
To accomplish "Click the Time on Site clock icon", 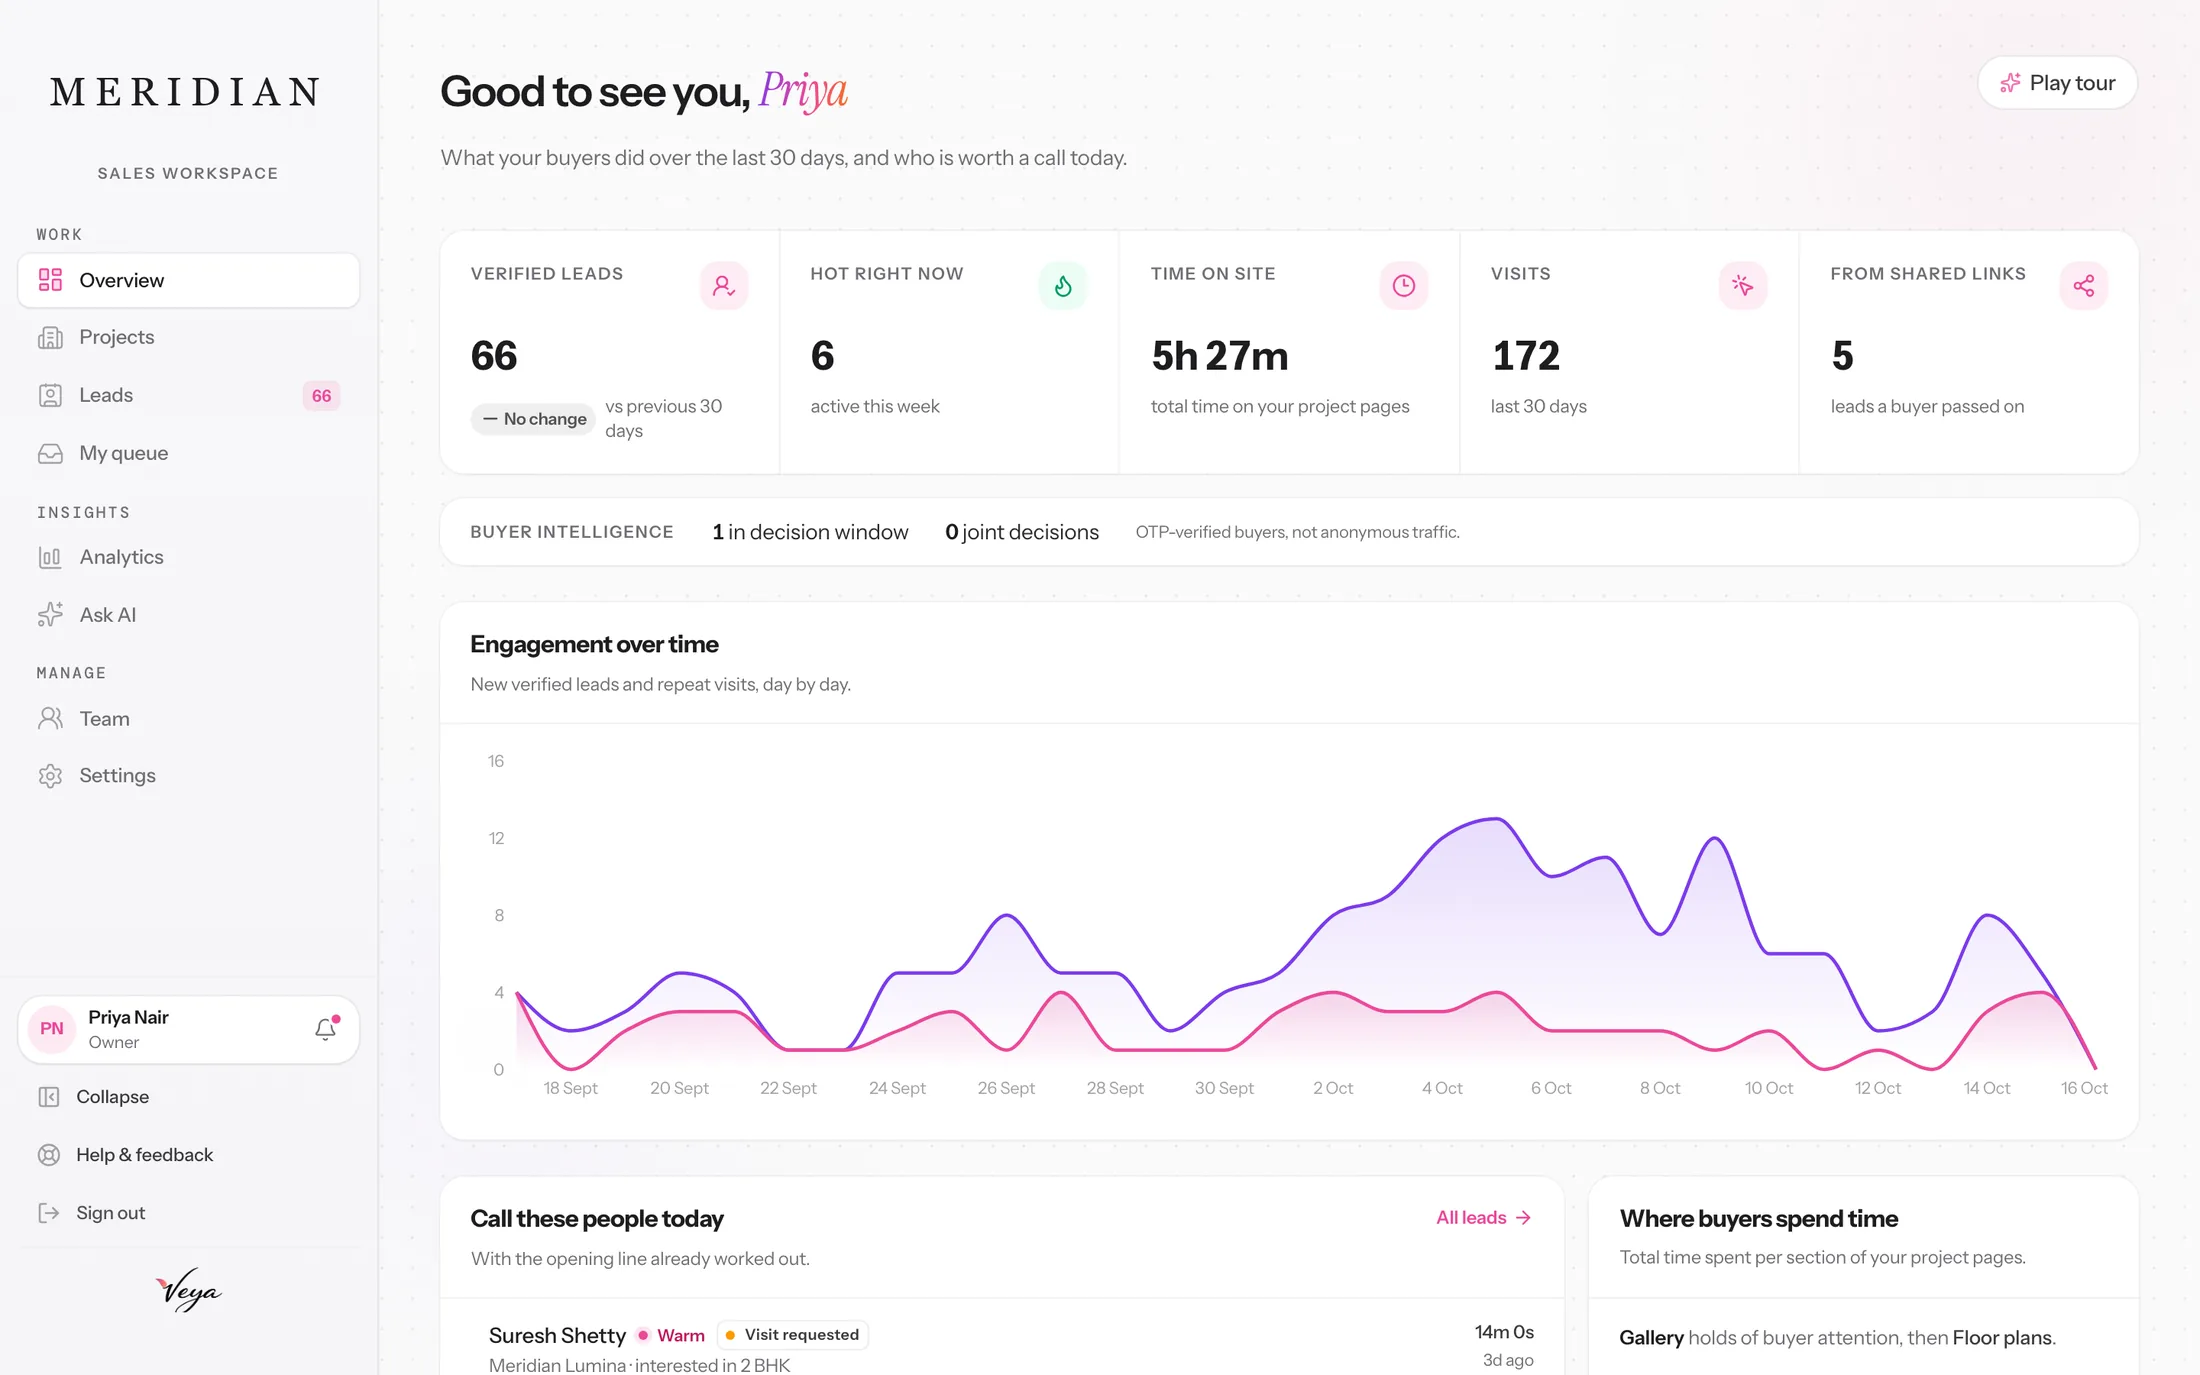I will pyautogui.click(x=1404, y=286).
